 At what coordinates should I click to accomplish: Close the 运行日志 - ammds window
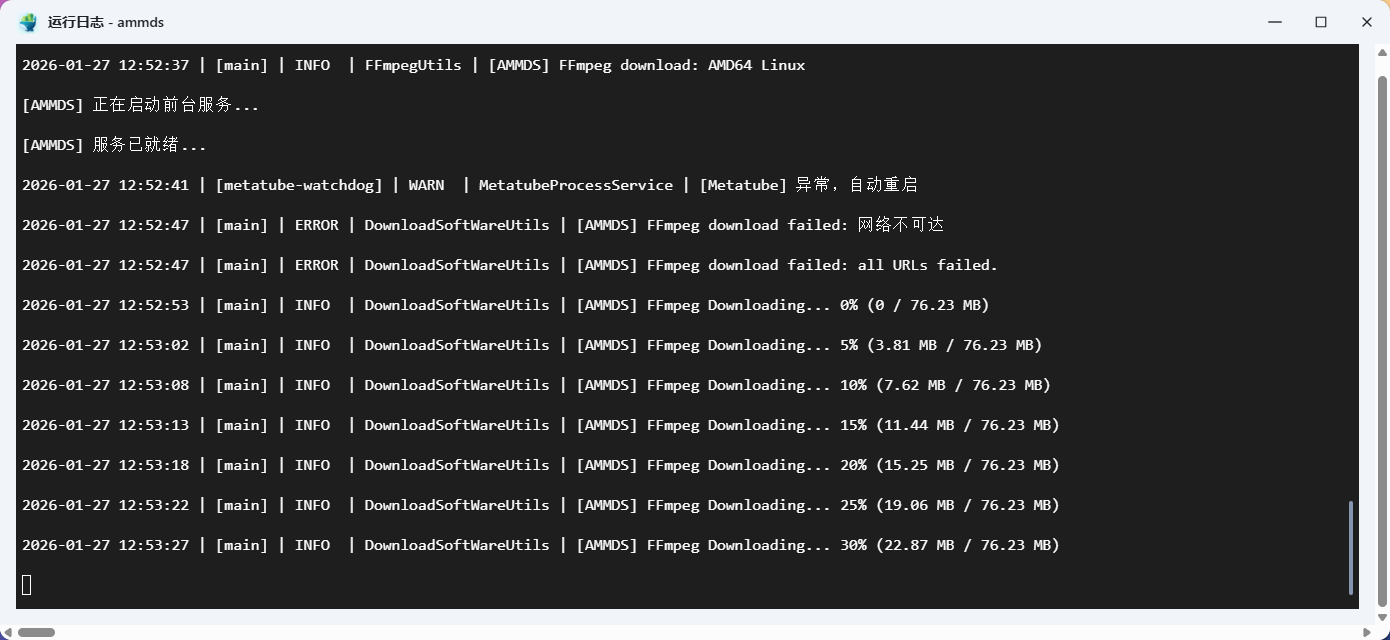[1366, 21]
